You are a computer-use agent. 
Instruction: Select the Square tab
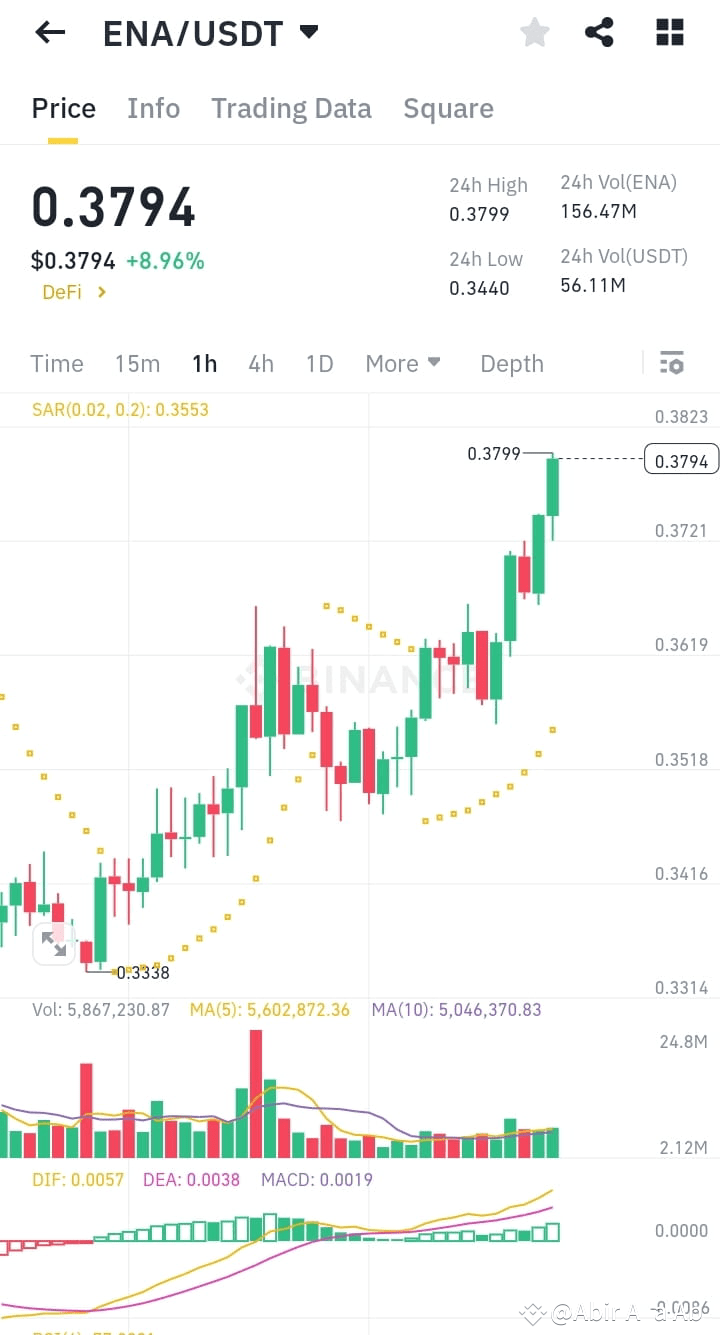[448, 108]
